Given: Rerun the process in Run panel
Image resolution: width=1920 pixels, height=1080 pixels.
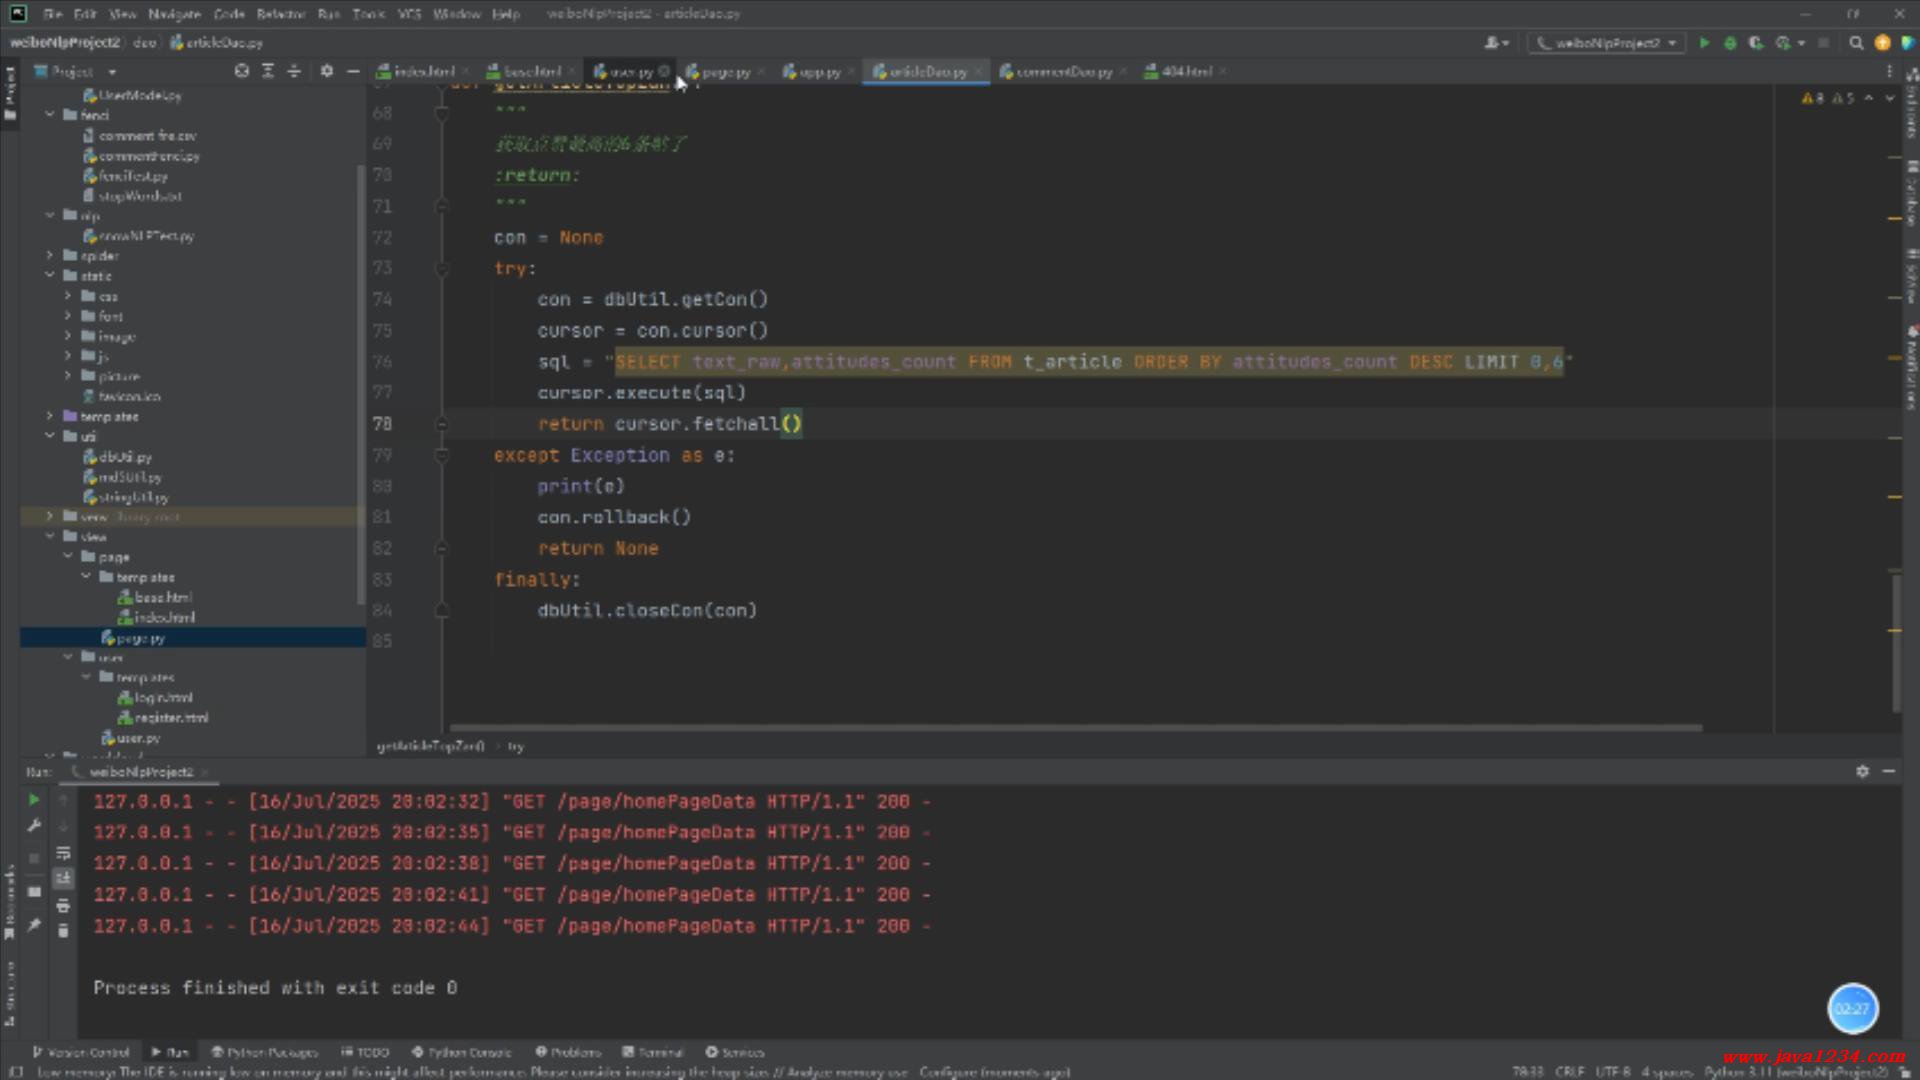Looking at the screenshot, I should click(33, 800).
